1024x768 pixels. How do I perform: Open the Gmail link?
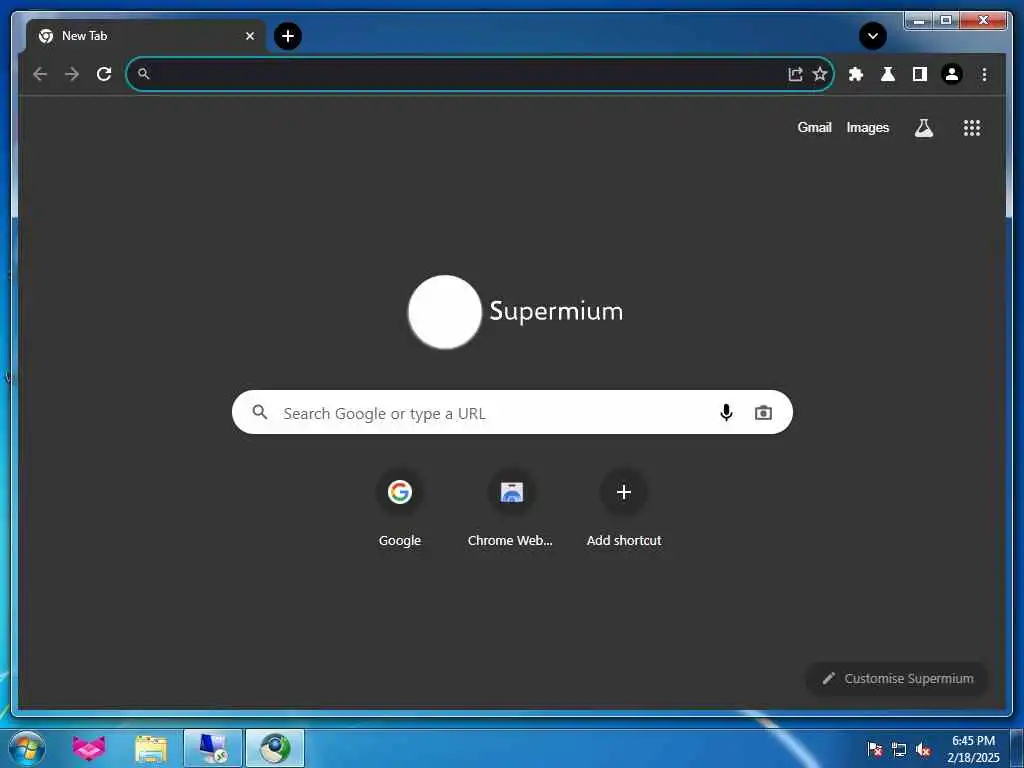pos(814,127)
